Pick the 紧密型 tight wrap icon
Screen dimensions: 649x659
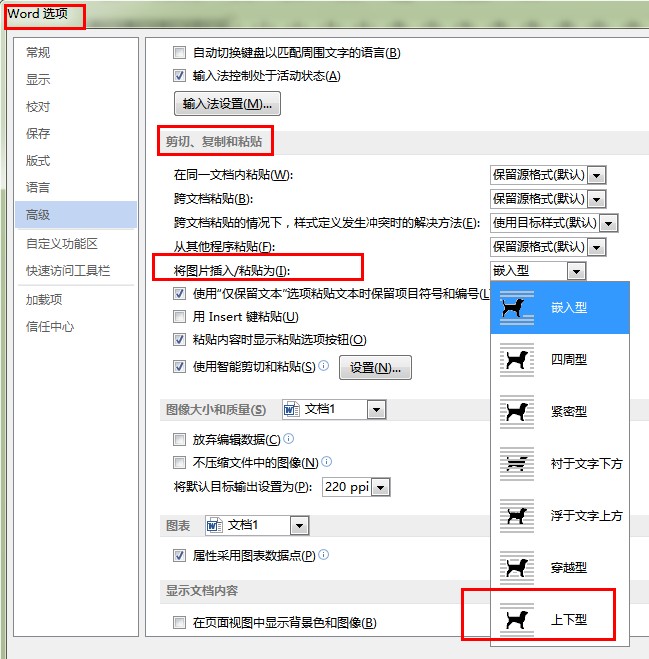(517, 412)
